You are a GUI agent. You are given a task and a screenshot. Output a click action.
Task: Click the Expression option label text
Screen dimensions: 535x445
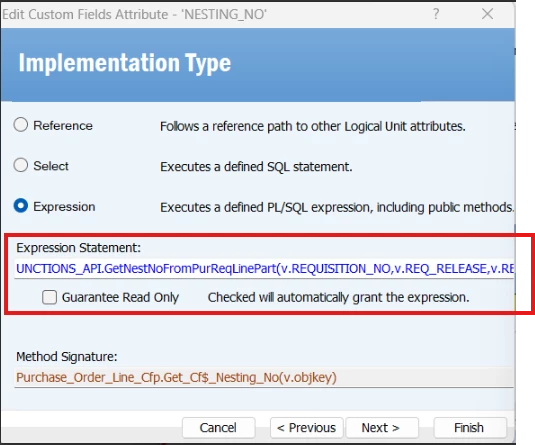pos(64,207)
